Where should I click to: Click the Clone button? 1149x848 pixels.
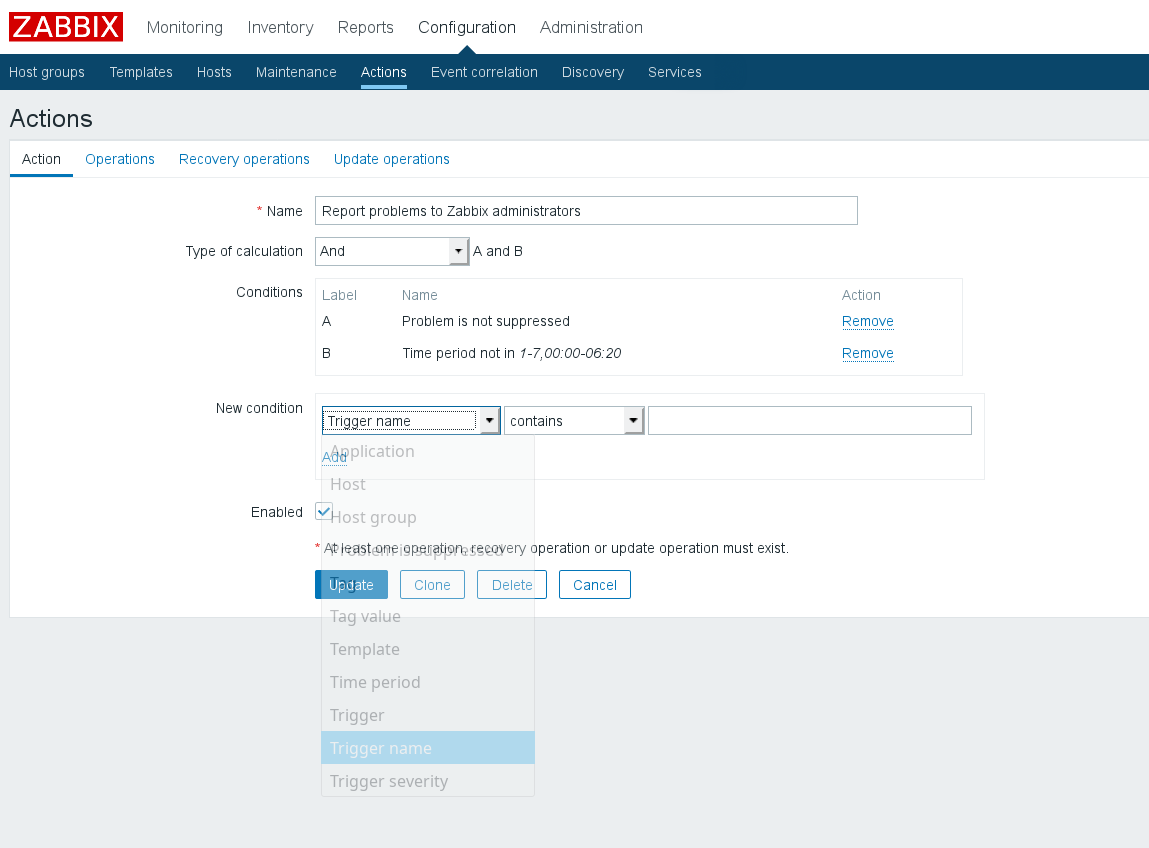pyautogui.click(x=432, y=585)
